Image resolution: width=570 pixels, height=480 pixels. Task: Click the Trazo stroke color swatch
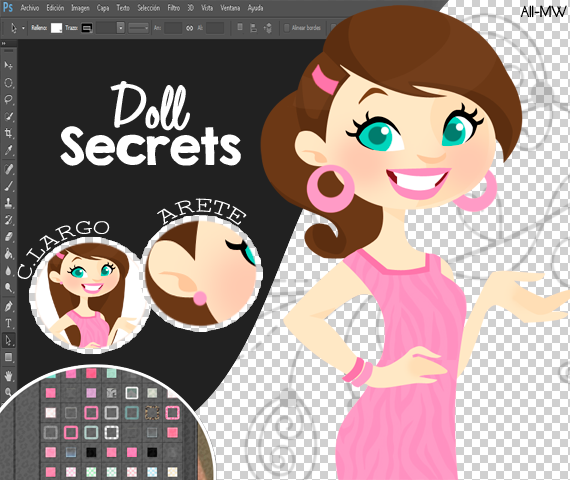point(87,28)
